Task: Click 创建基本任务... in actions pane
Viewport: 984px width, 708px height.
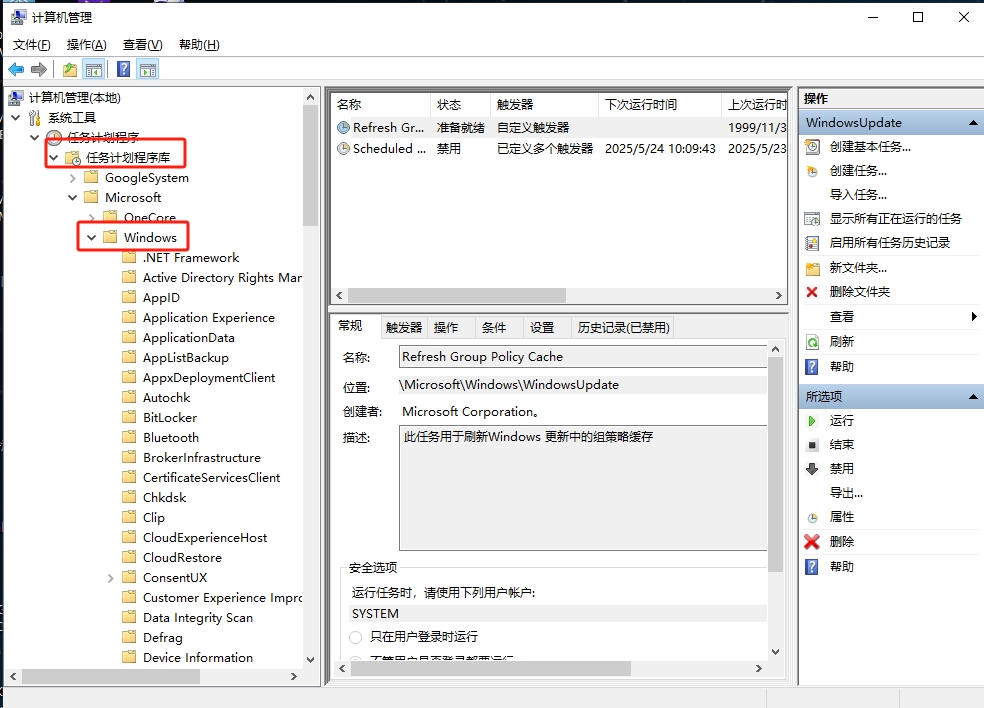Action: 869,147
